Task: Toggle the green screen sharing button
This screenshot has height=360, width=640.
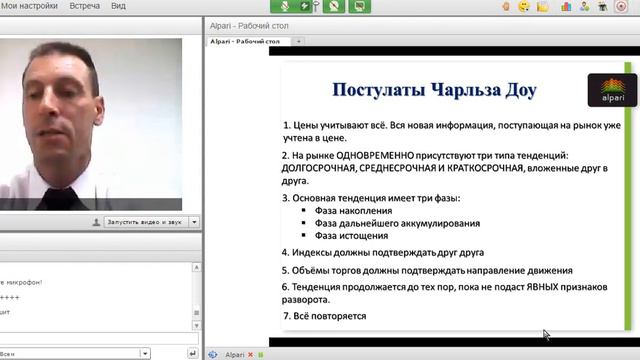Action: pyautogui.click(x=360, y=6)
